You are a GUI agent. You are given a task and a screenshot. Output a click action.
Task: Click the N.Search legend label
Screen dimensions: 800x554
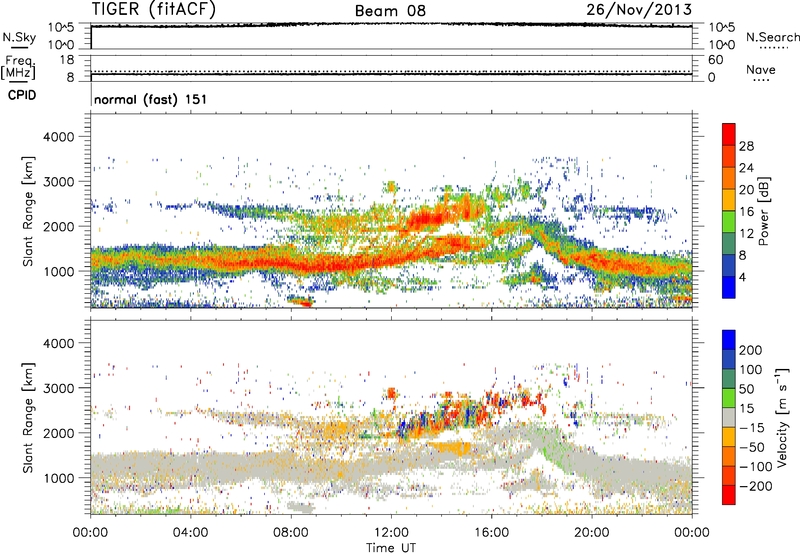coord(772,37)
